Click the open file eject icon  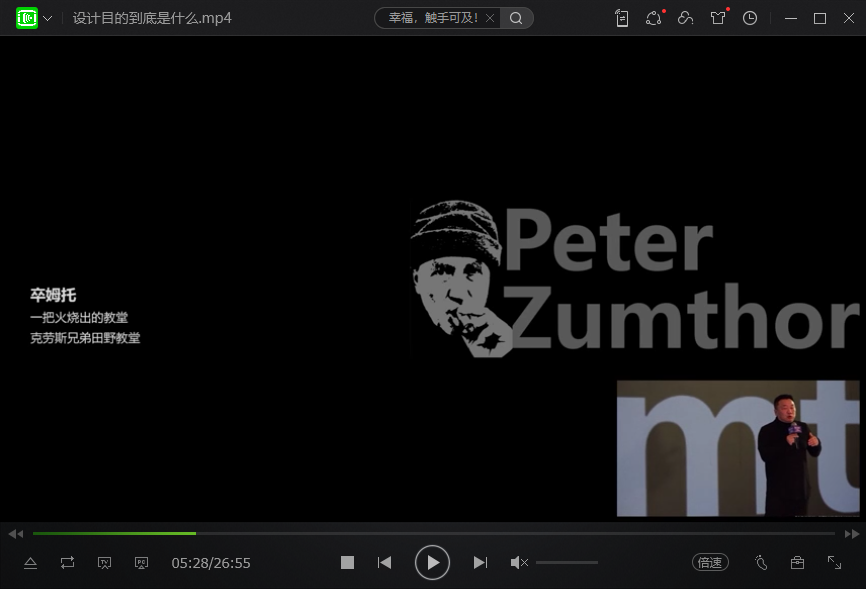click(x=30, y=563)
